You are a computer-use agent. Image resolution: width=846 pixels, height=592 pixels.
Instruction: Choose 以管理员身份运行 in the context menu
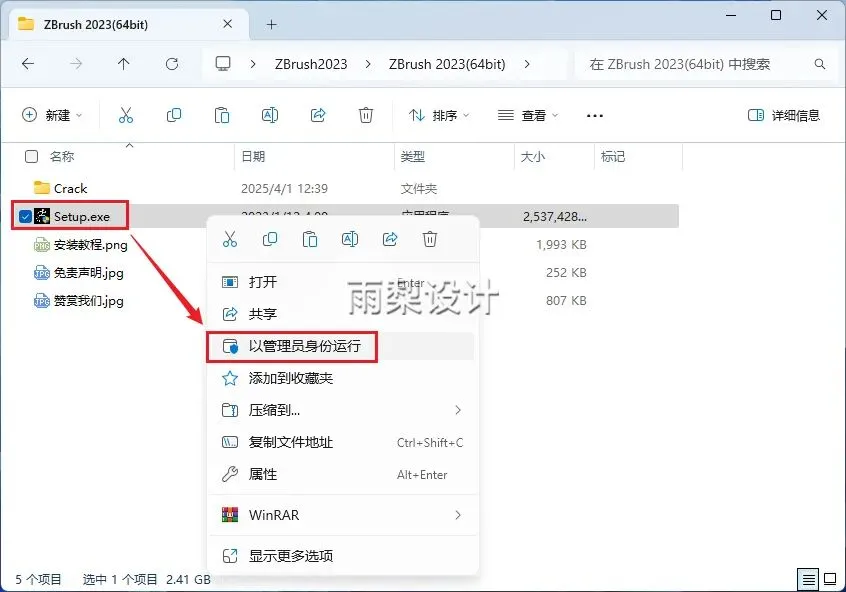point(343,346)
